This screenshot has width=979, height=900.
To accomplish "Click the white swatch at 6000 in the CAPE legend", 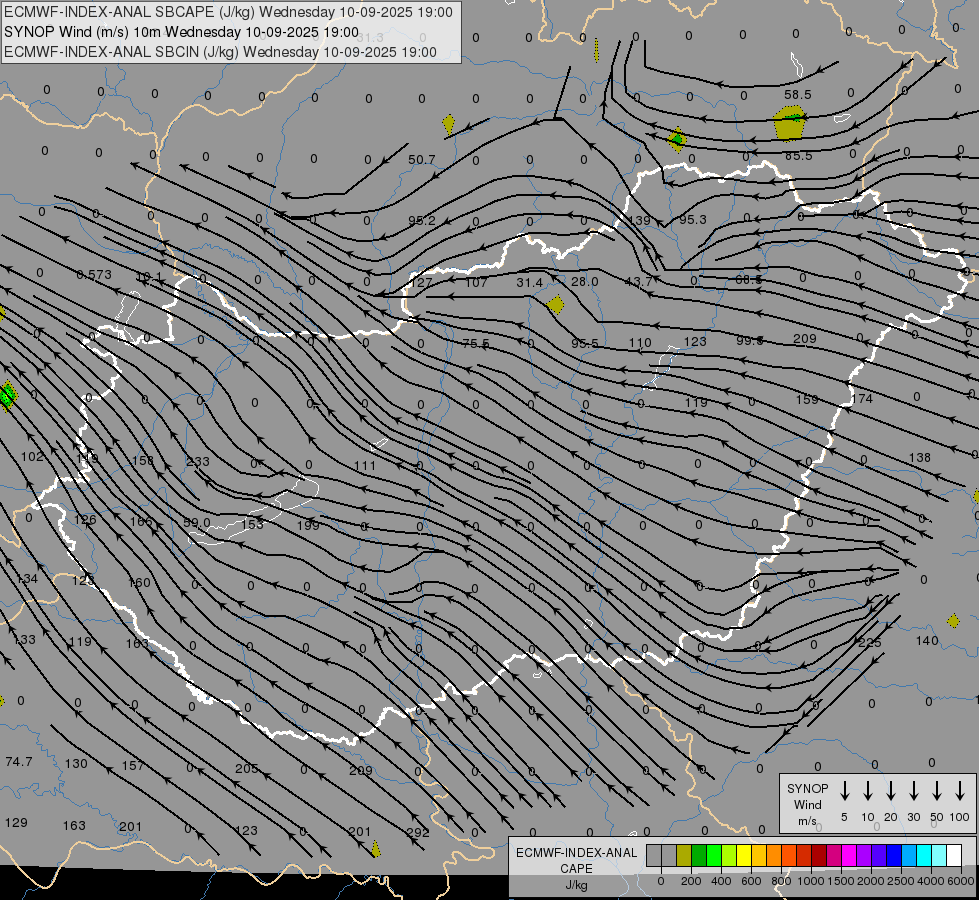I will tap(954, 856).
